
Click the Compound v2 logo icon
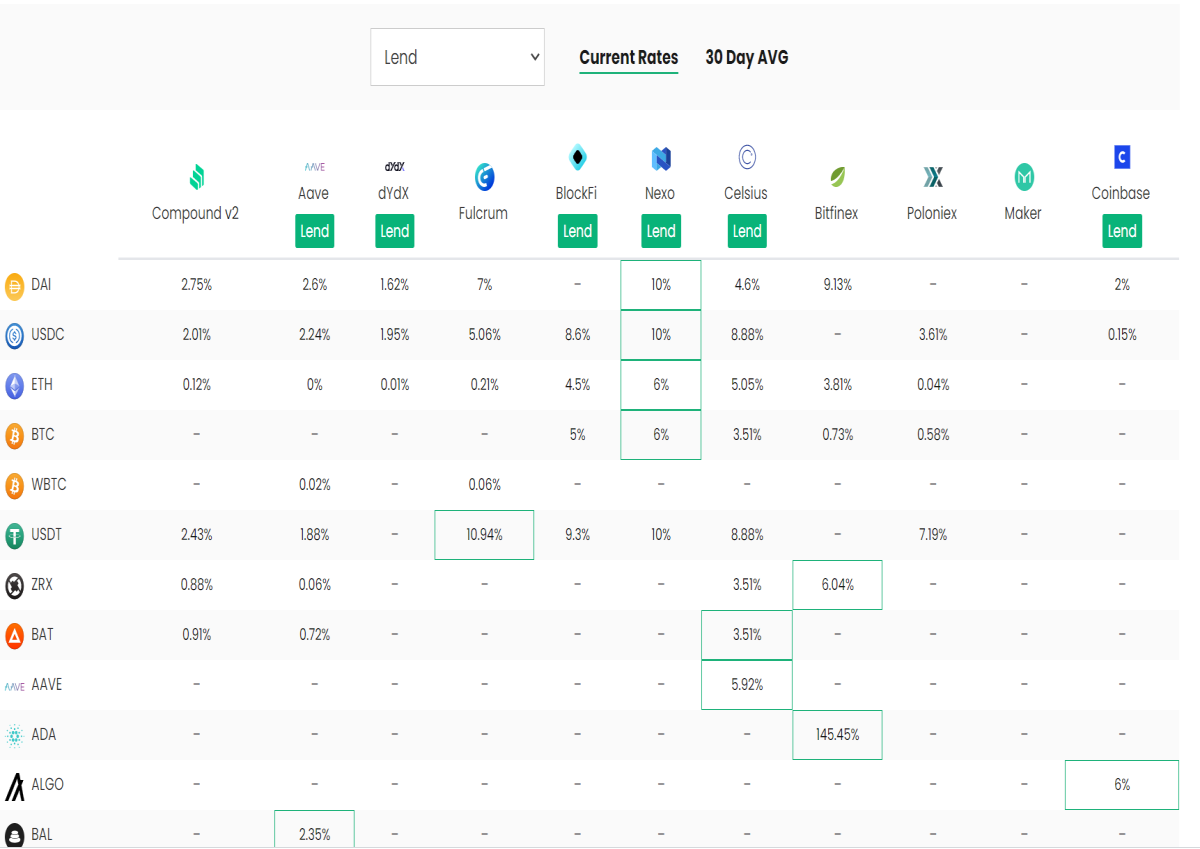point(196,178)
